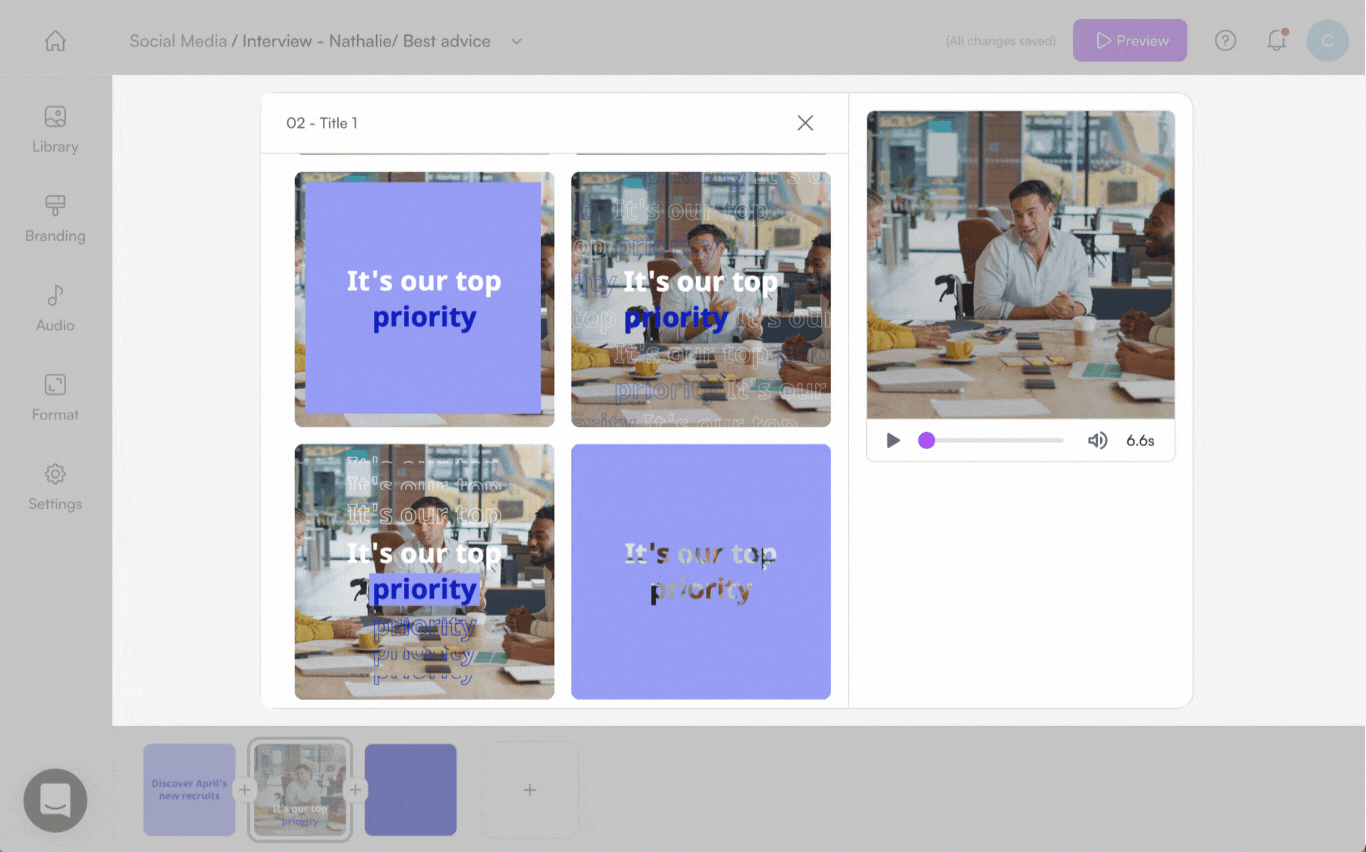Select the 'It's our top priority' timeline slide

(300, 790)
